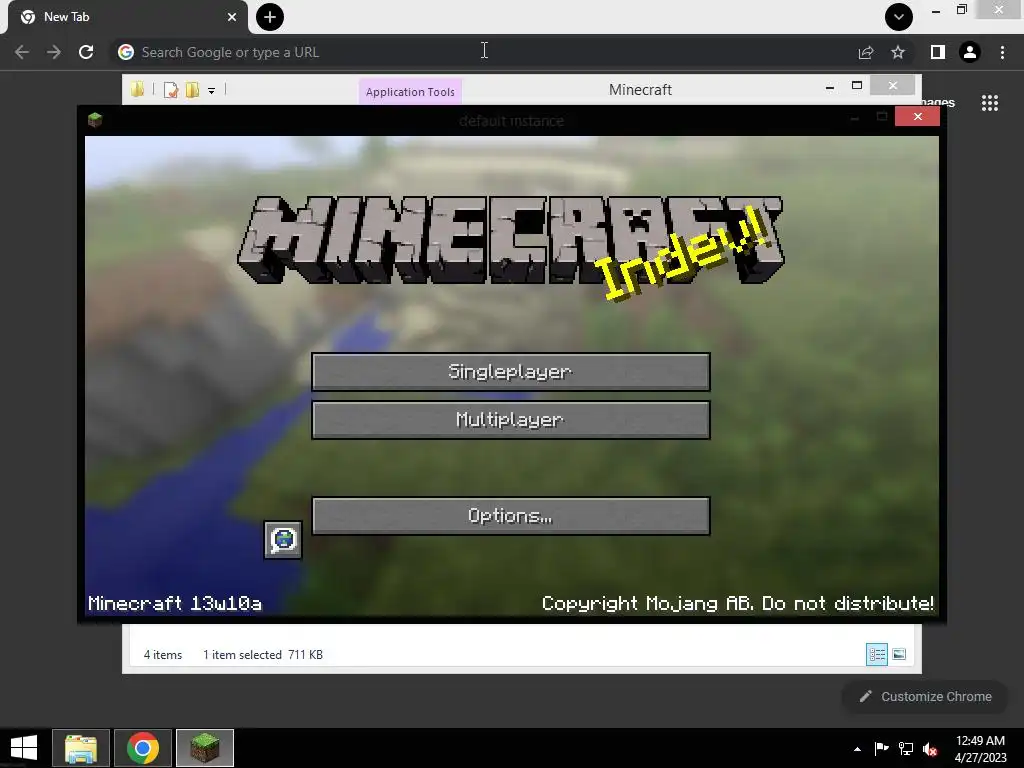Click the muted volume tray icon
The image size is (1024, 768).
[931, 749]
